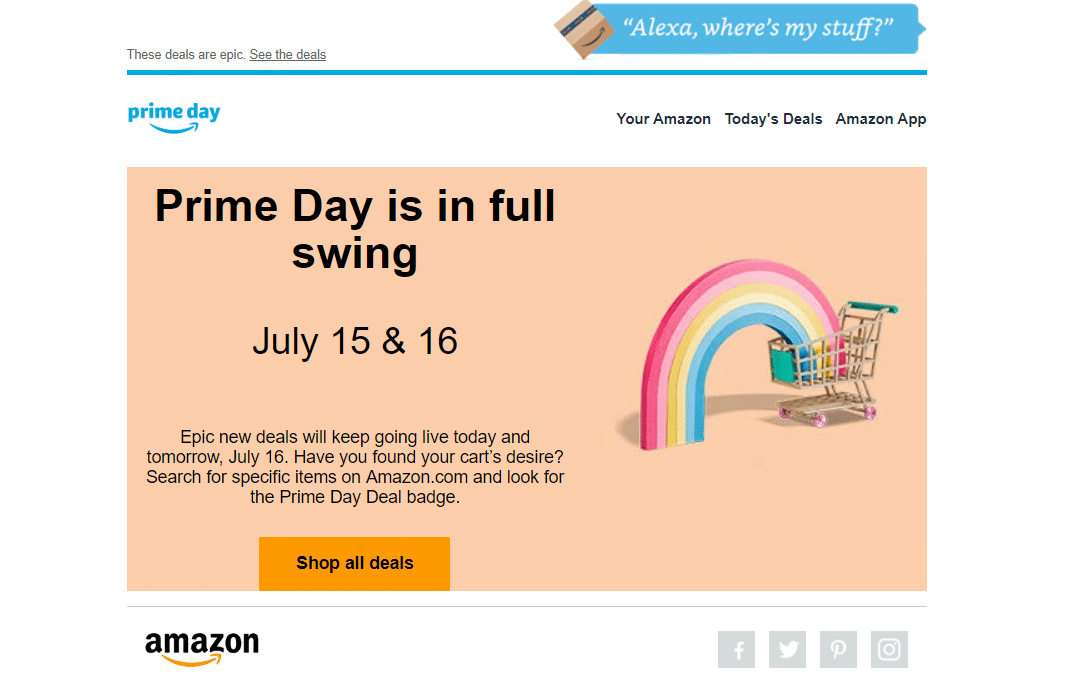The height and width of the screenshot is (689, 1081).
Task: Click the Shop all deals button
Action: pos(354,563)
